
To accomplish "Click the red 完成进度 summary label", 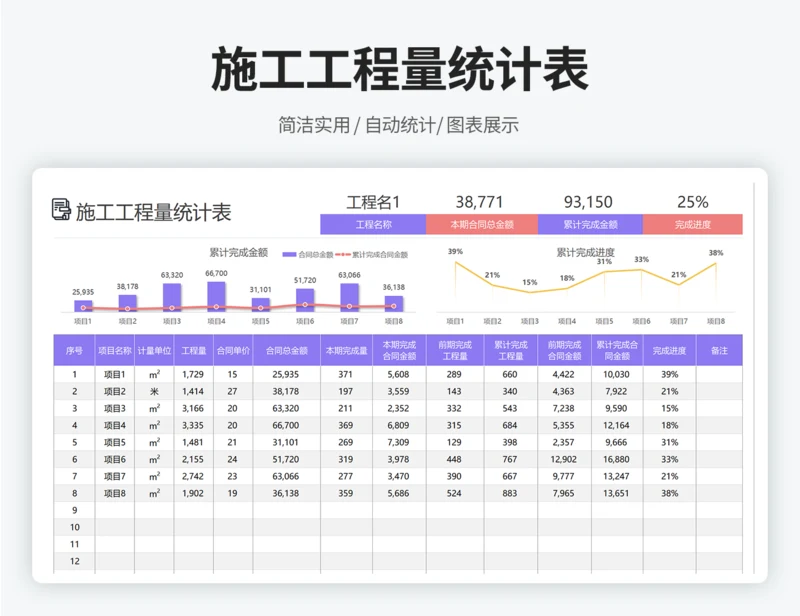I will (693, 225).
